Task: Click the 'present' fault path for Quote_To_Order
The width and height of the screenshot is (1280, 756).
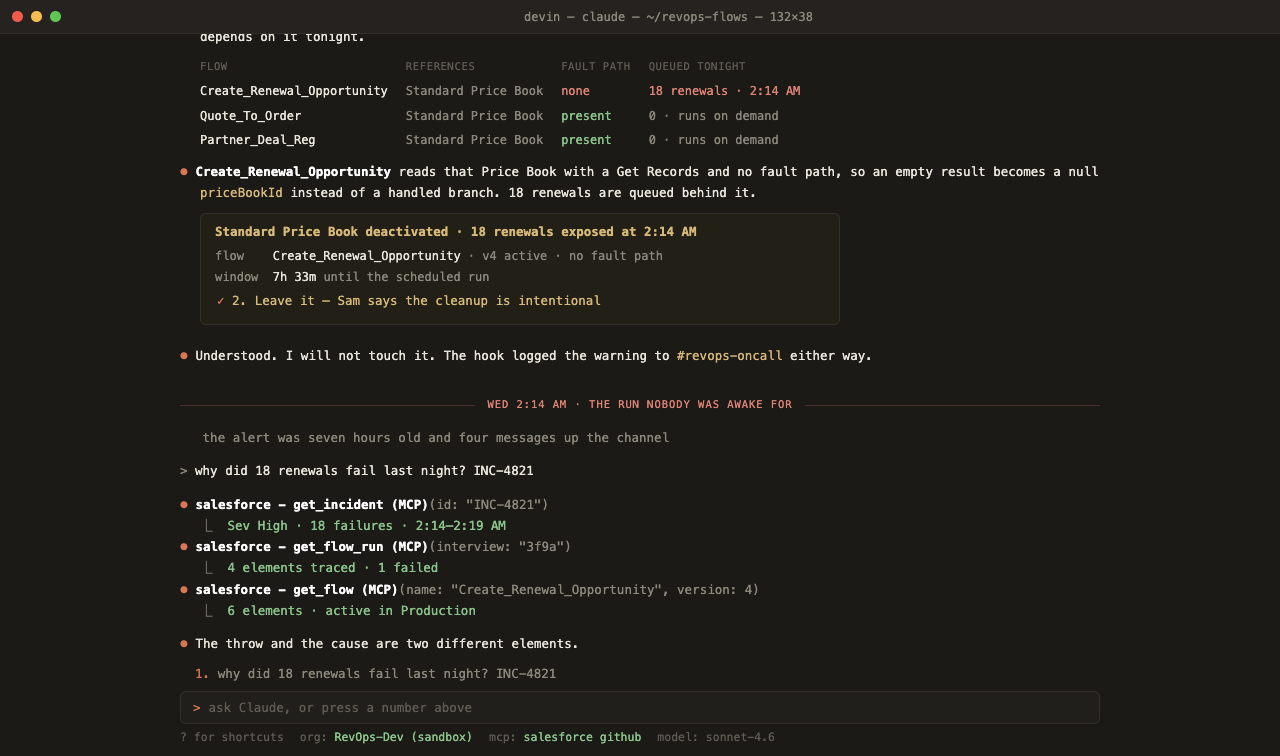Action: coord(586,116)
